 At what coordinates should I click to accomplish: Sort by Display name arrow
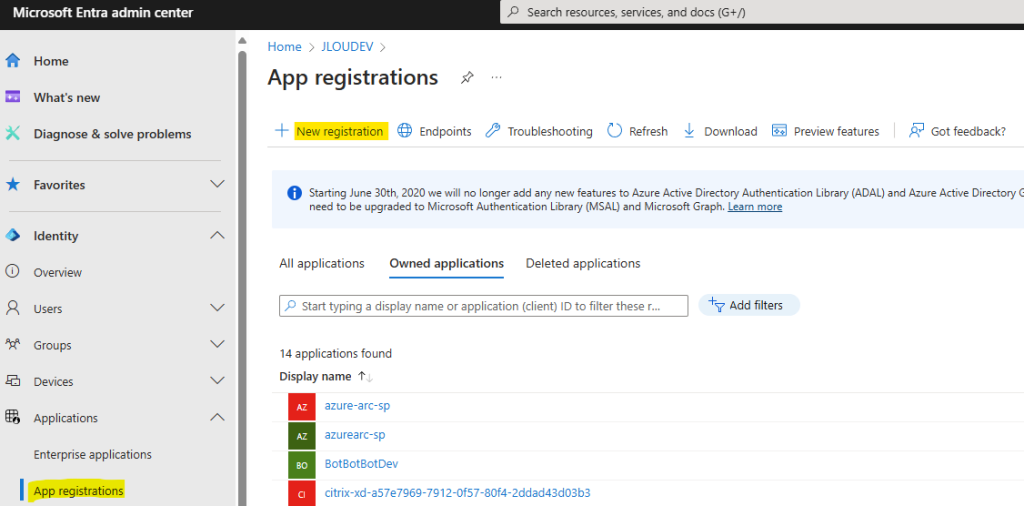(x=364, y=377)
